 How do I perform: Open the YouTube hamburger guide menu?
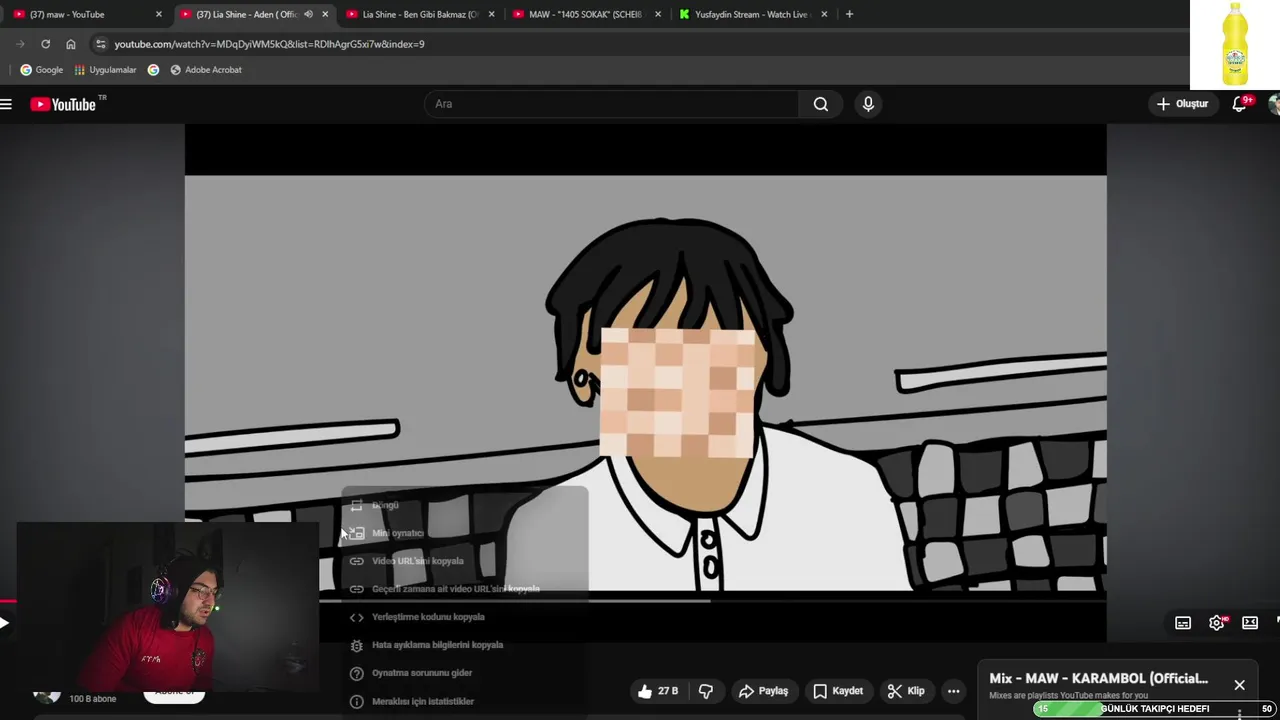click(6, 104)
